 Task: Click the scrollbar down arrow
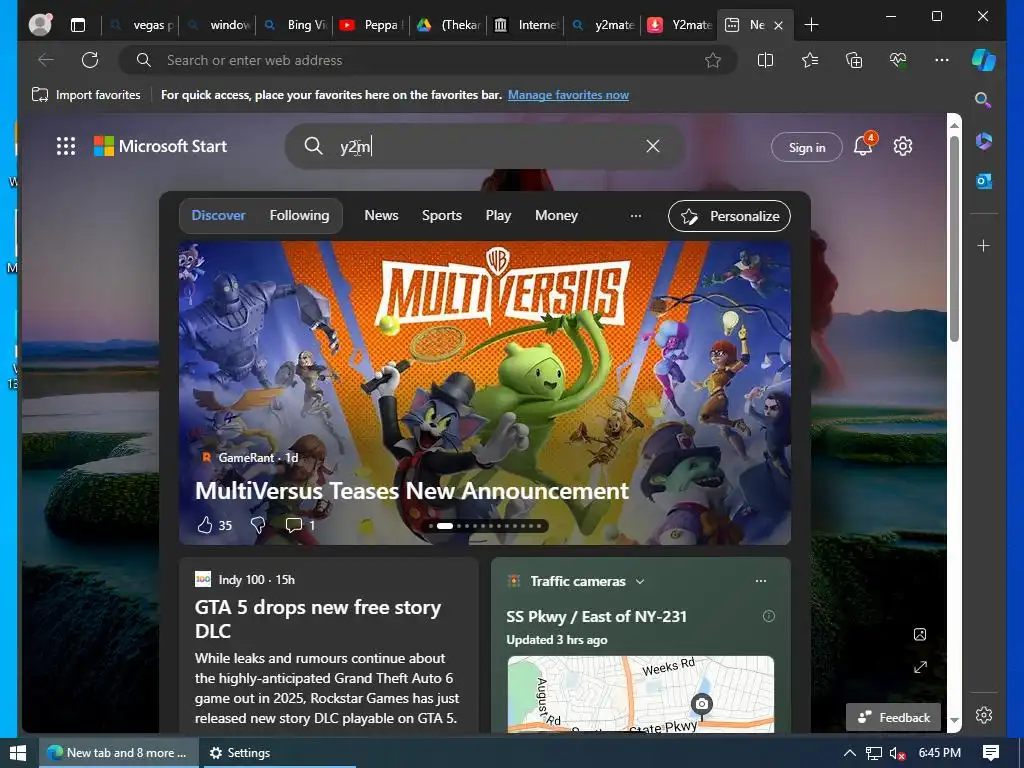coord(954,720)
